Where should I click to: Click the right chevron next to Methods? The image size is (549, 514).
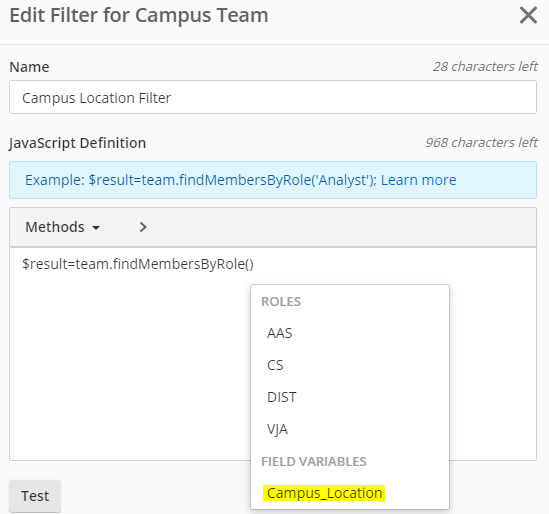(x=143, y=227)
